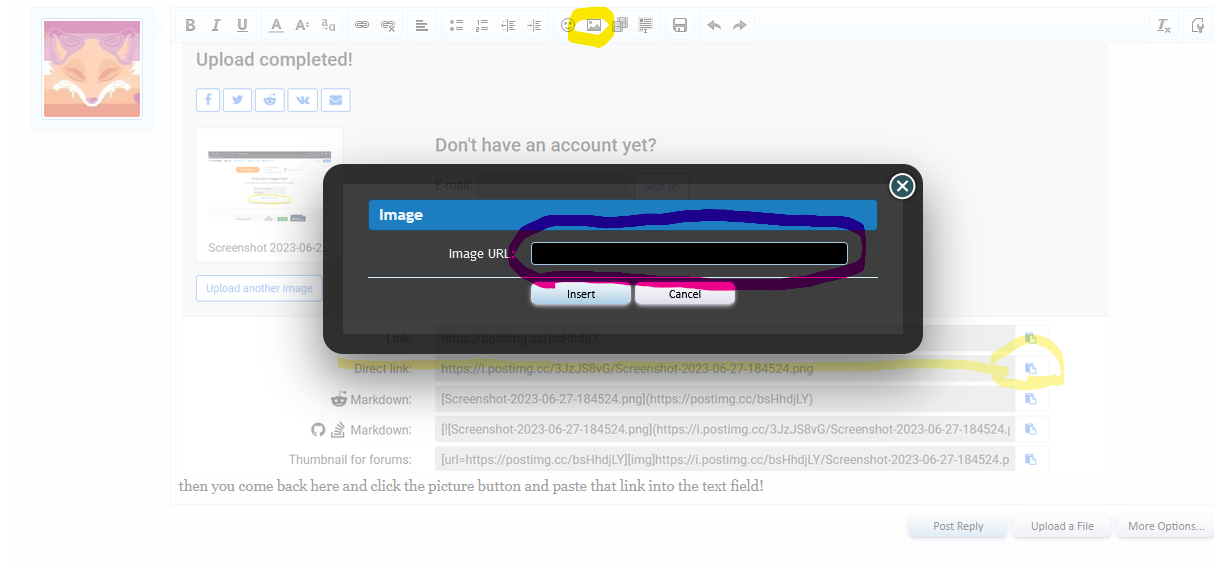Close the Image dialog with X

click(902, 186)
